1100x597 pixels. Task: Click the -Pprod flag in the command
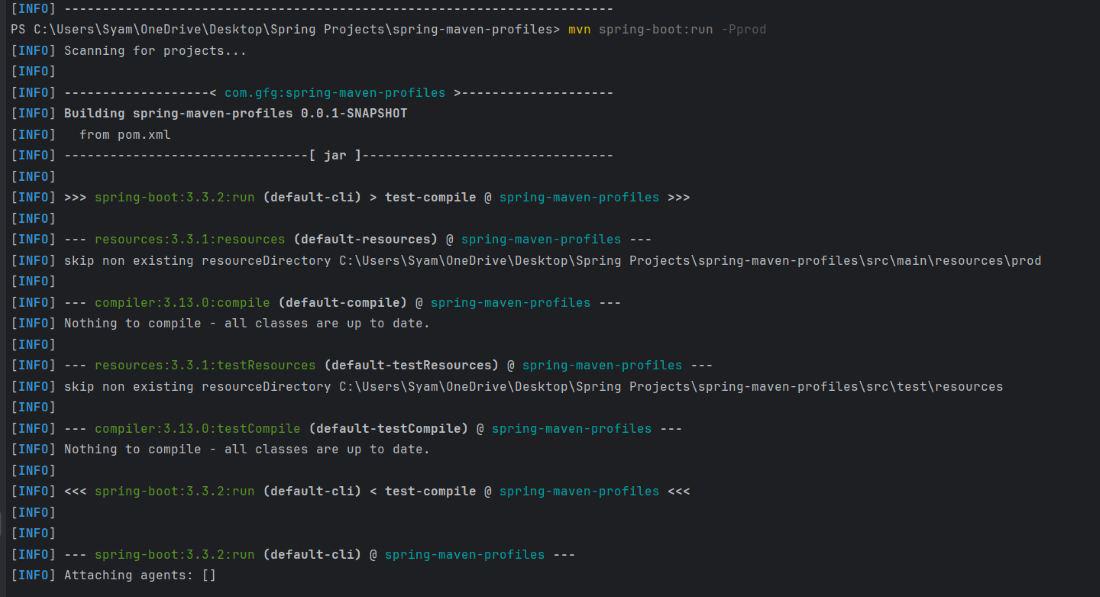(743, 29)
